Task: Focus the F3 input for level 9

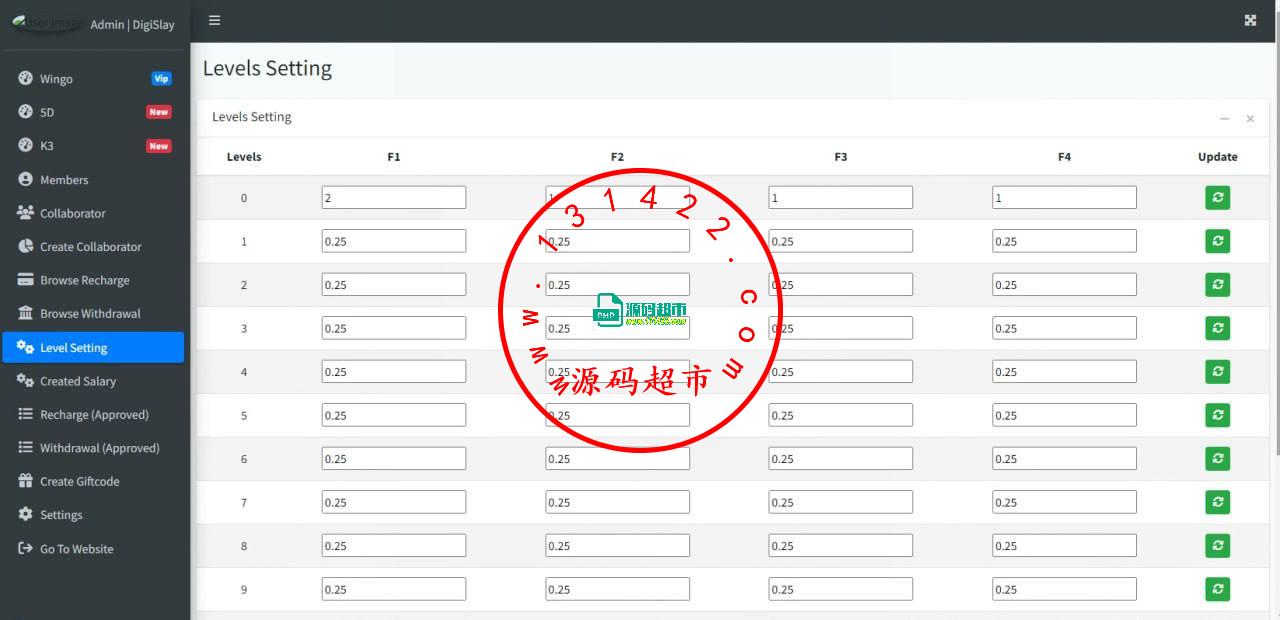Action: pos(841,589)
